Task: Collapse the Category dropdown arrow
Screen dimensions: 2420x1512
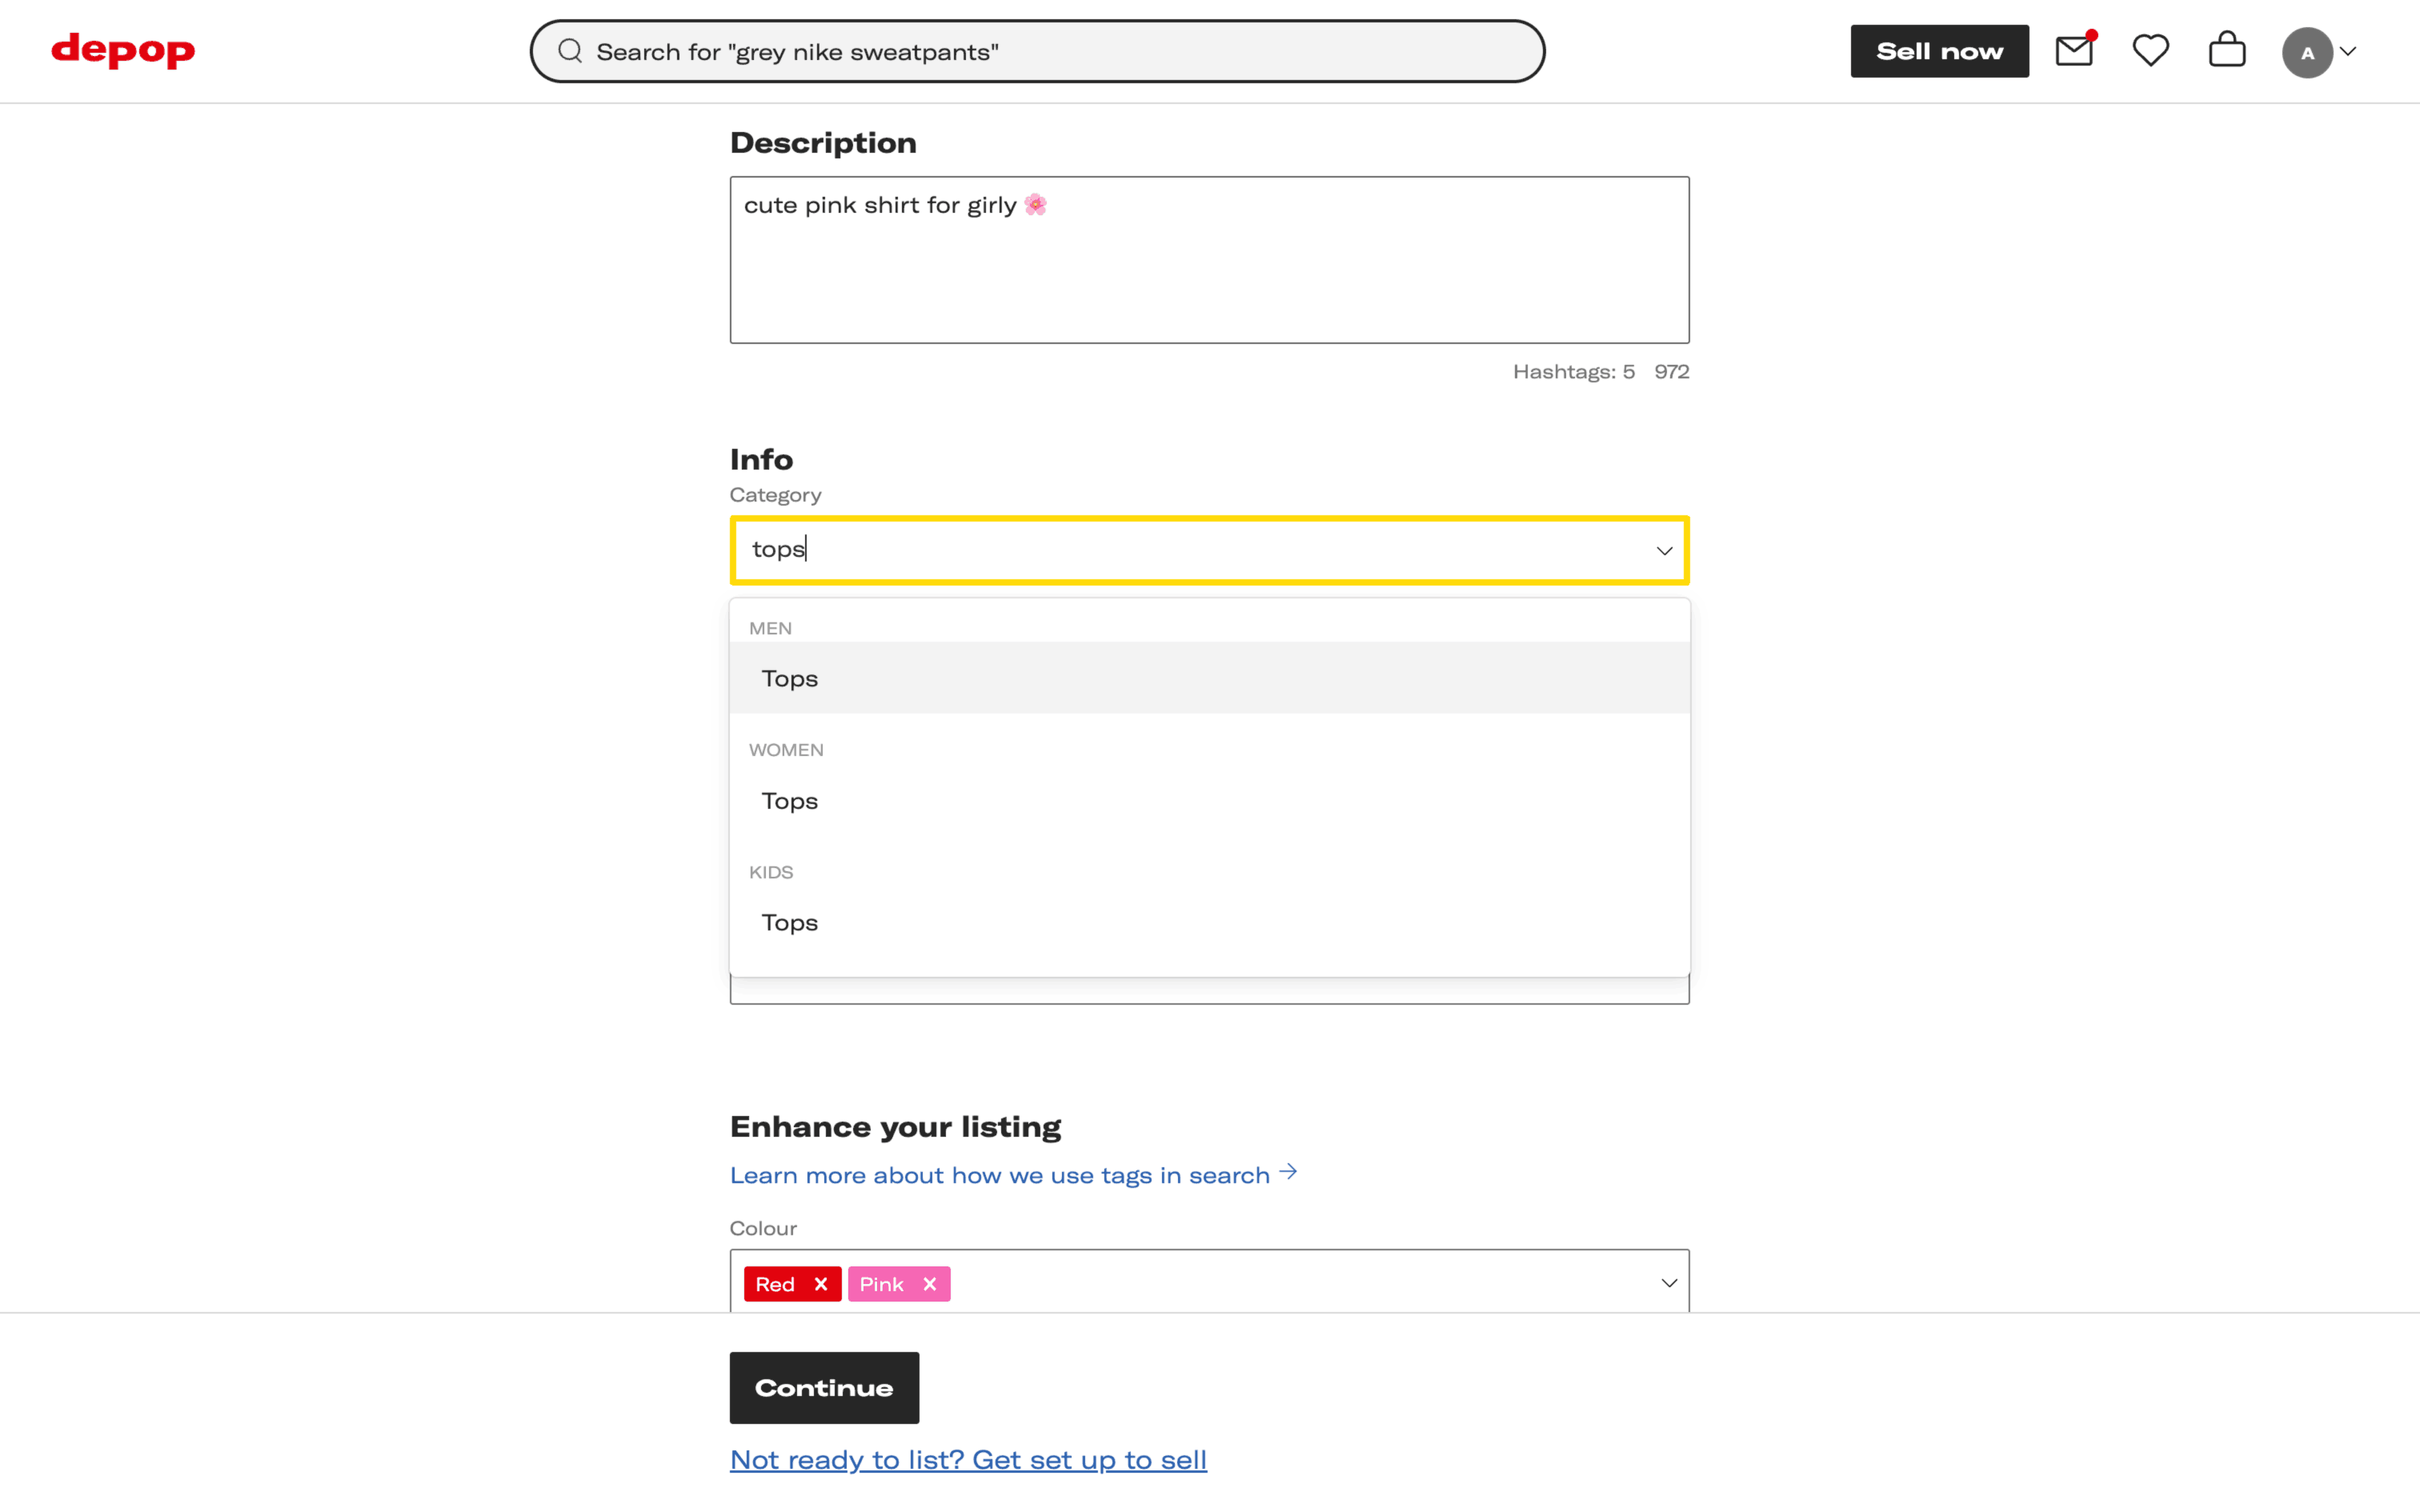Action: (1664, 551)
